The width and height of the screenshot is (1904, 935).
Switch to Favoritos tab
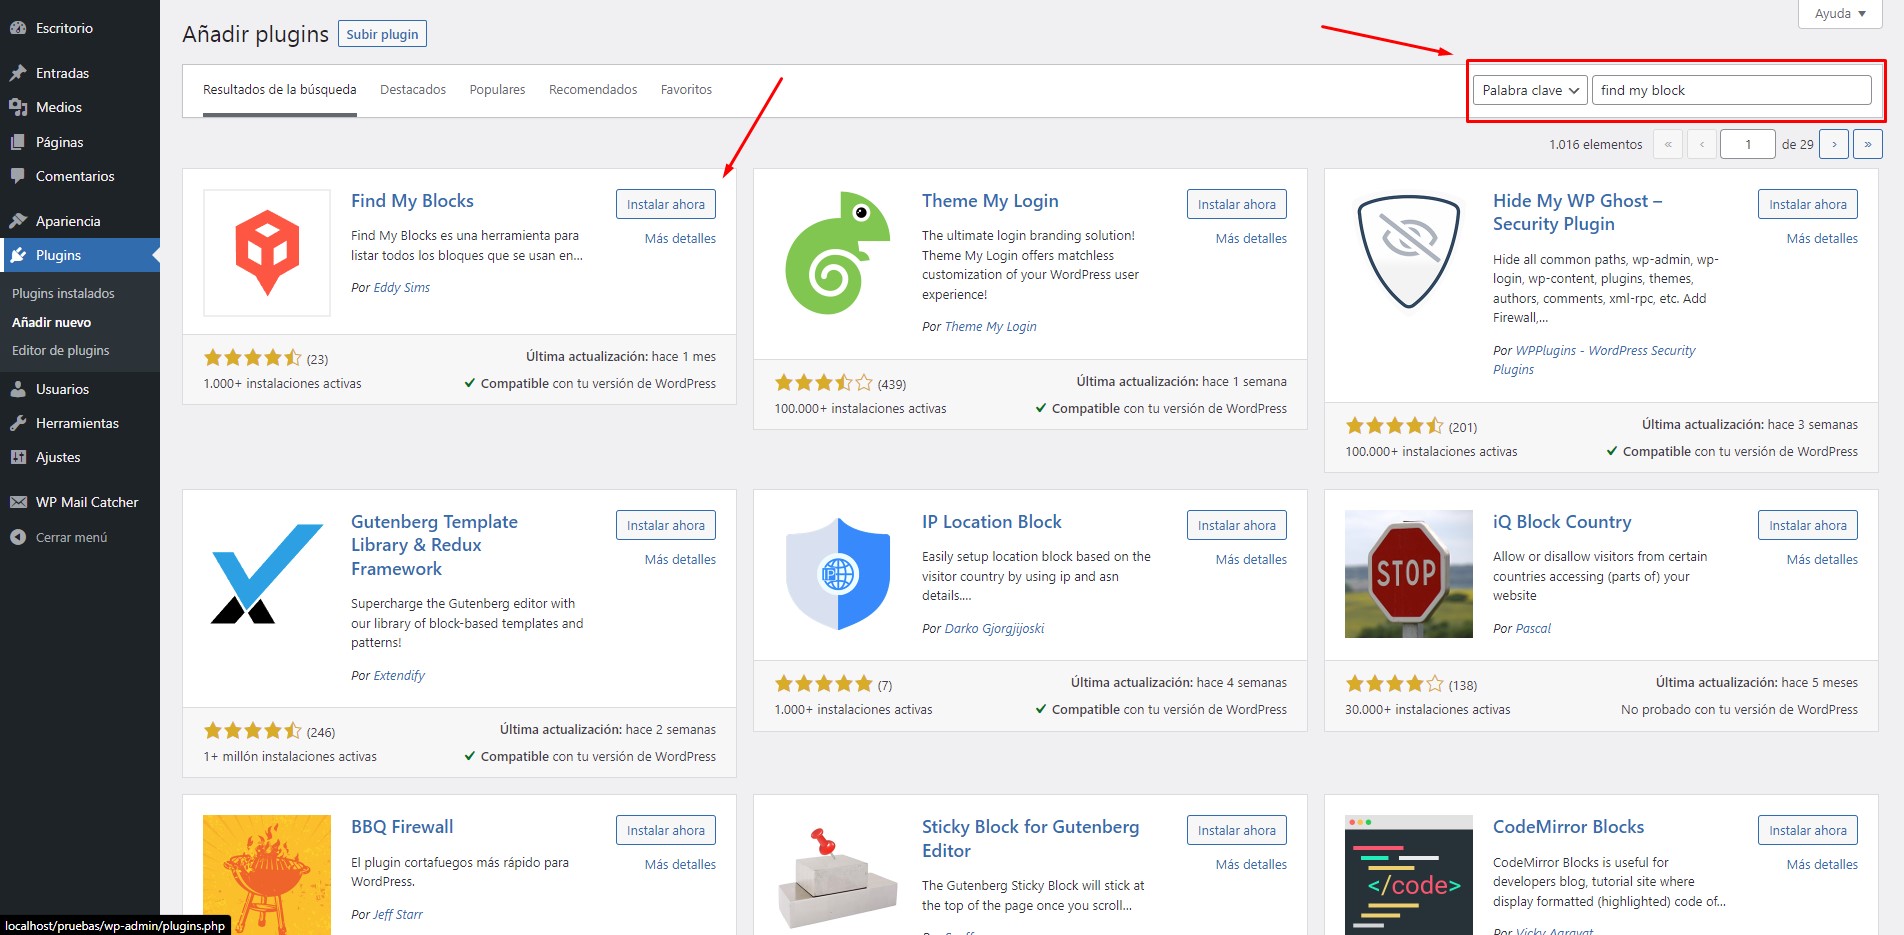(686, 89)
